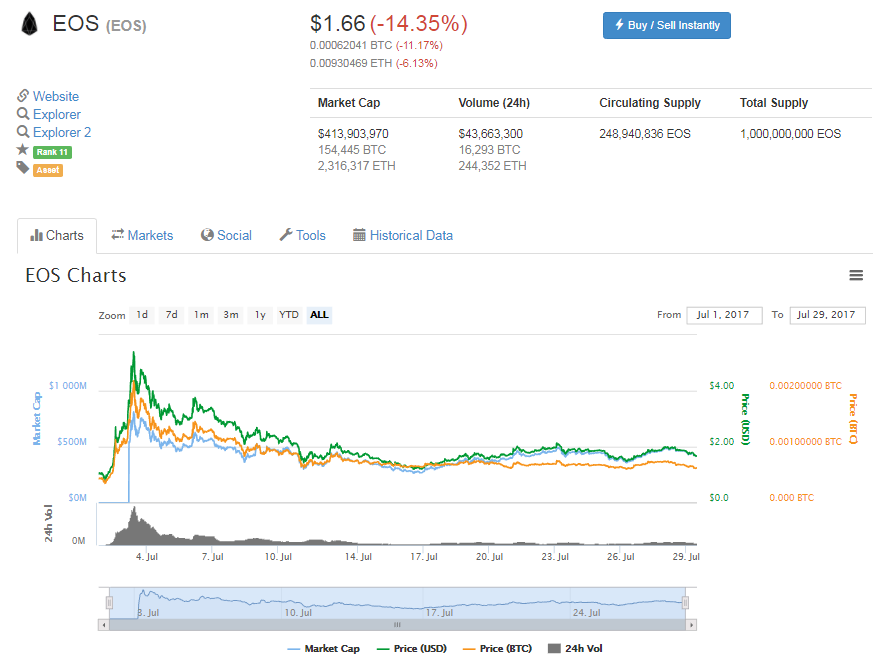Switch to the Charts tab
880x662 pixels.
coord(57,236)
